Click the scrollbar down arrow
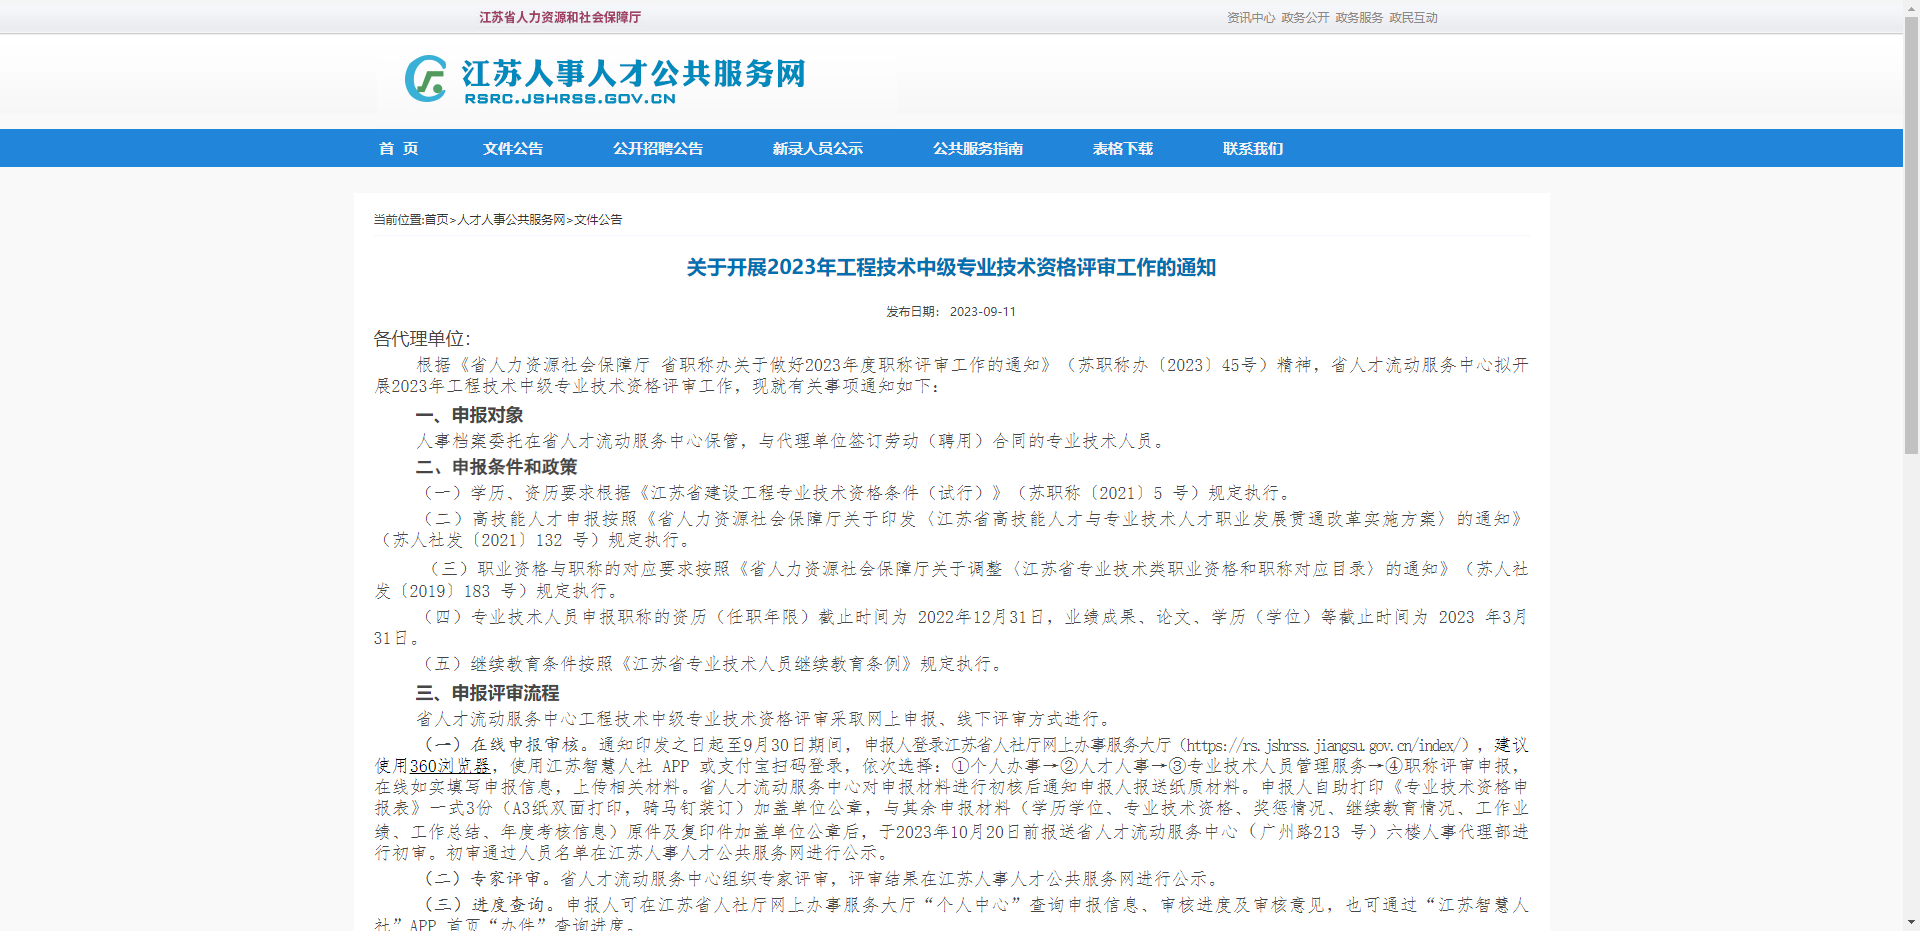 (1911, 923)
